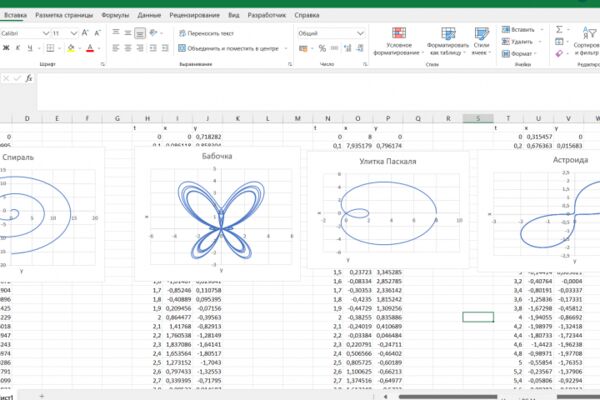Select cell containing 1,837086
This screenshot has width=600, height=400.
point(178,344)
